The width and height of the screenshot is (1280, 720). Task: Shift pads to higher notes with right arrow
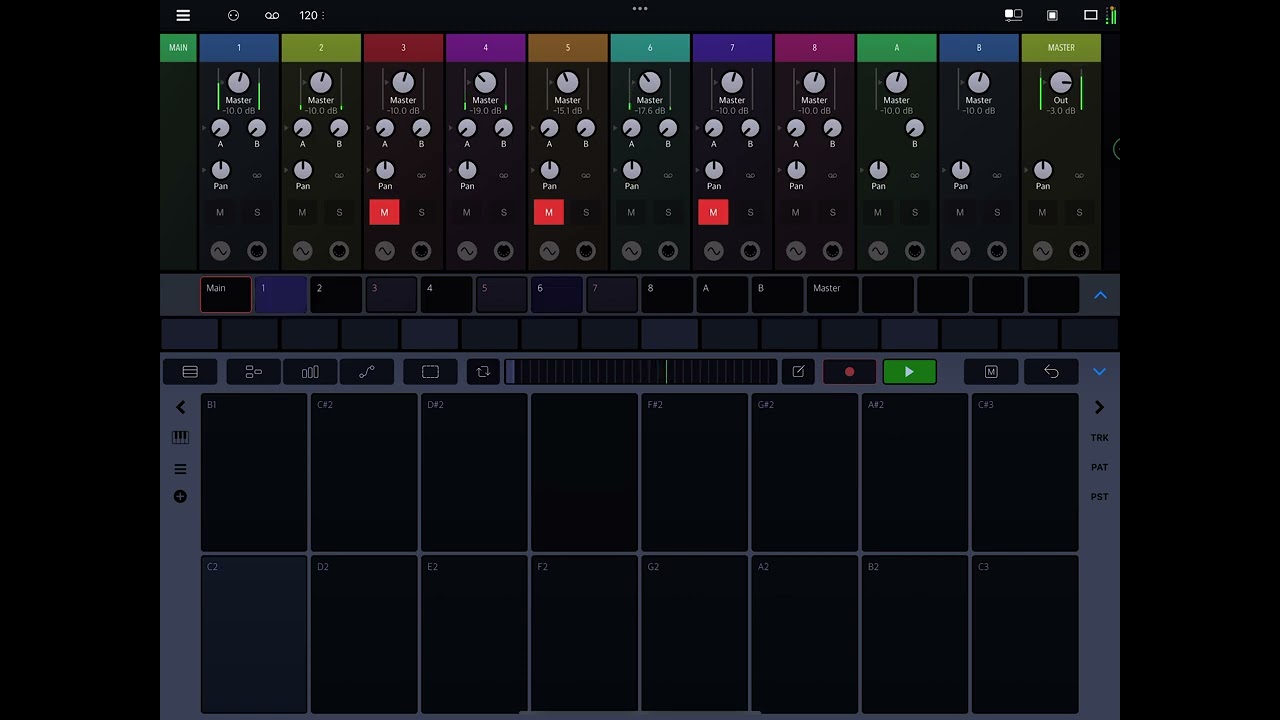point(1099,407)
